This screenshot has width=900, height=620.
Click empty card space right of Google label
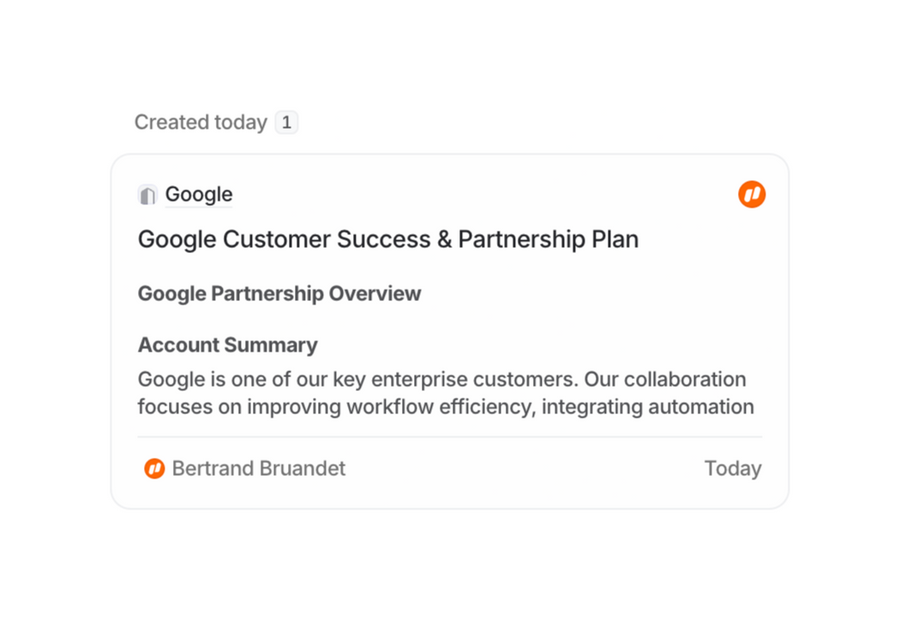(480, 195)
